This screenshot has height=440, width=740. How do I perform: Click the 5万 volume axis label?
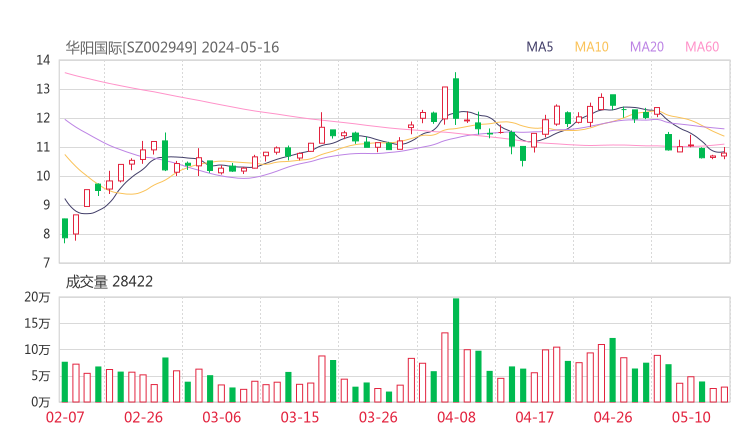pos(41,376)
